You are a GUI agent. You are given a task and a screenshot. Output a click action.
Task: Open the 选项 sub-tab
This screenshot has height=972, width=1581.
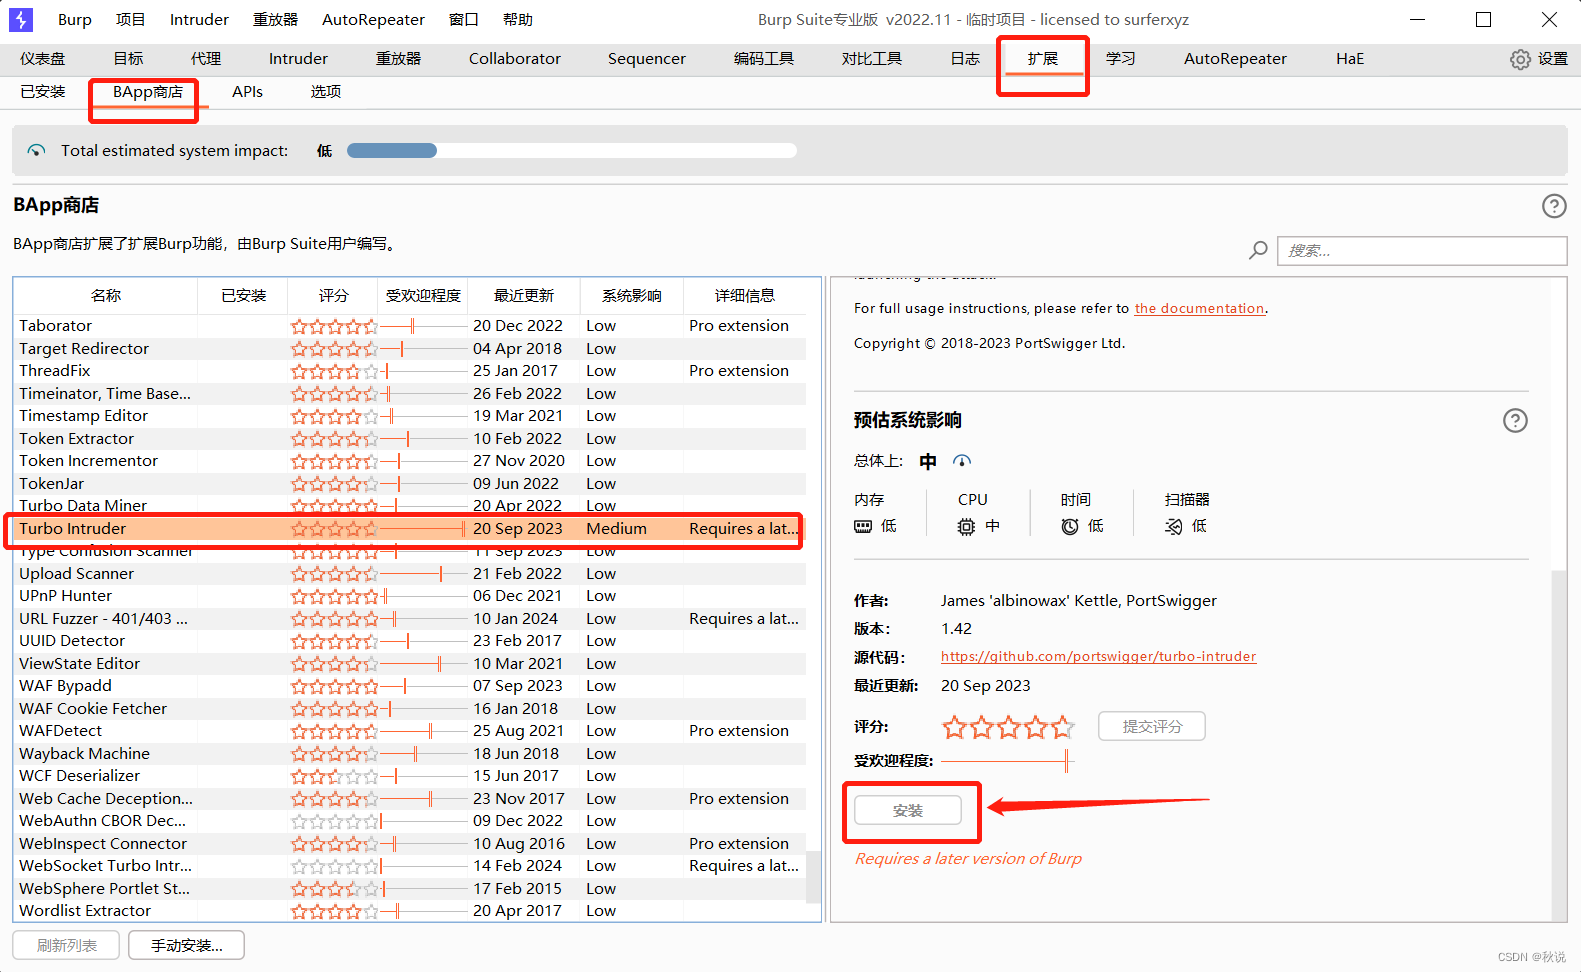click(326, 91)
